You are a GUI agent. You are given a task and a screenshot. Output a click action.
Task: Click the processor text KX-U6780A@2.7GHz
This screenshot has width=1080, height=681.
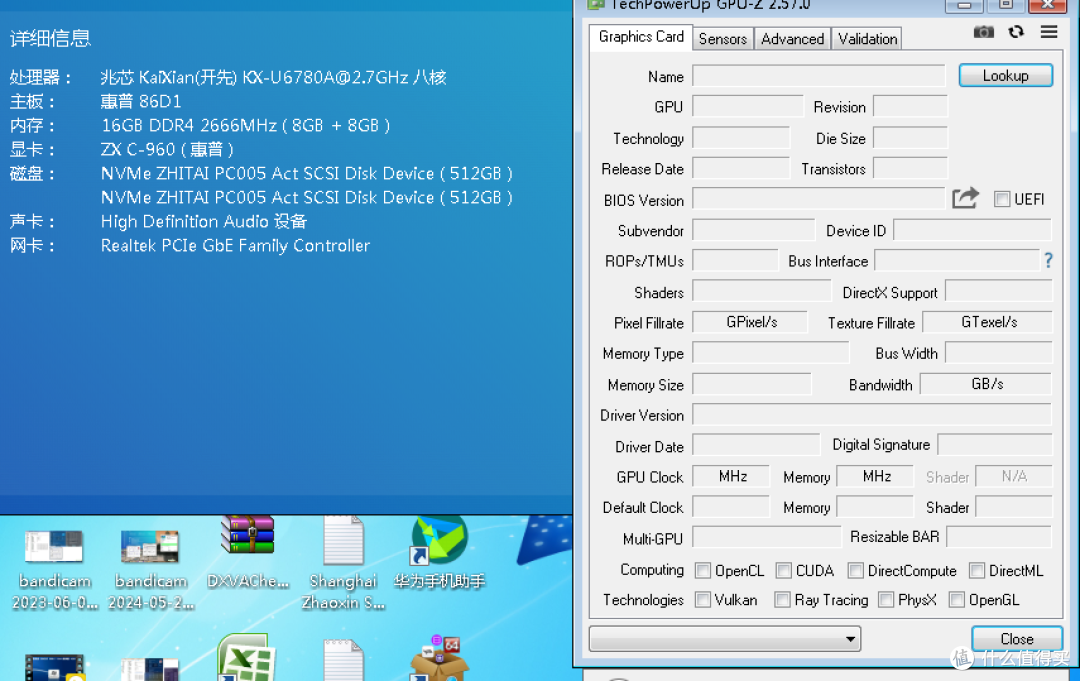pyautogui.click(x=326, y=77)
